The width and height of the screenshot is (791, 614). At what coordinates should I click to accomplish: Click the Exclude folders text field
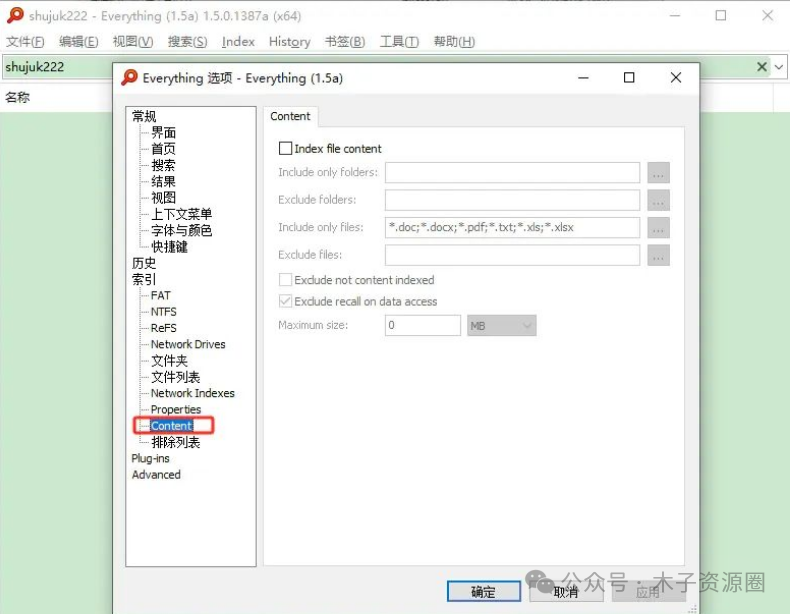point(512,200)
